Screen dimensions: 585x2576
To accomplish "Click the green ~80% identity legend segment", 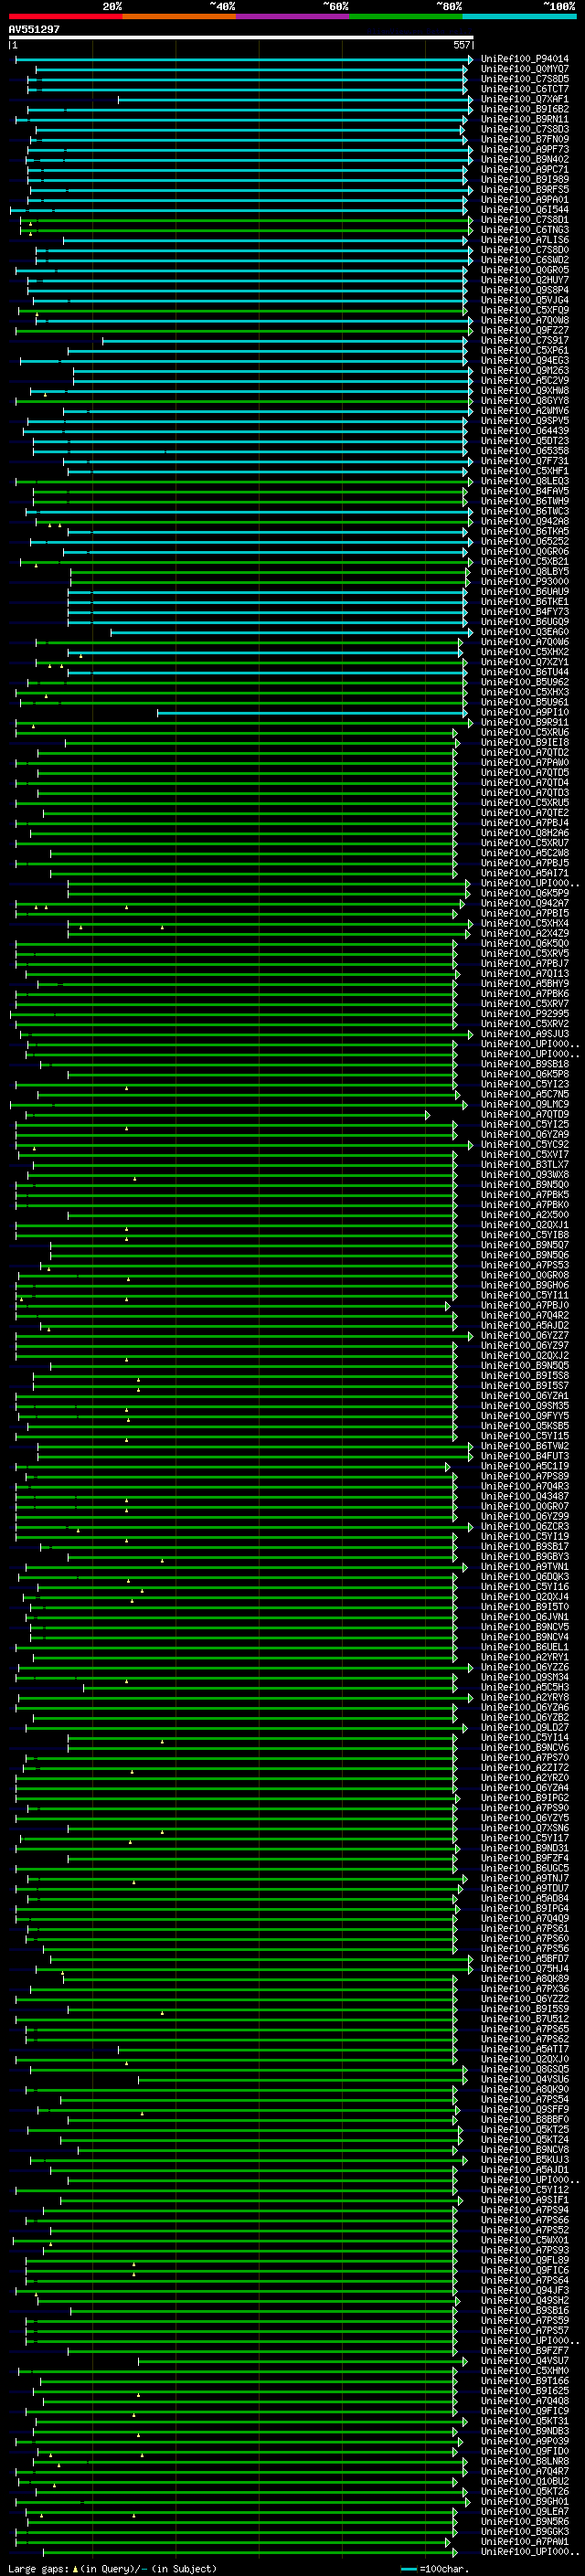I will (406, 16).
